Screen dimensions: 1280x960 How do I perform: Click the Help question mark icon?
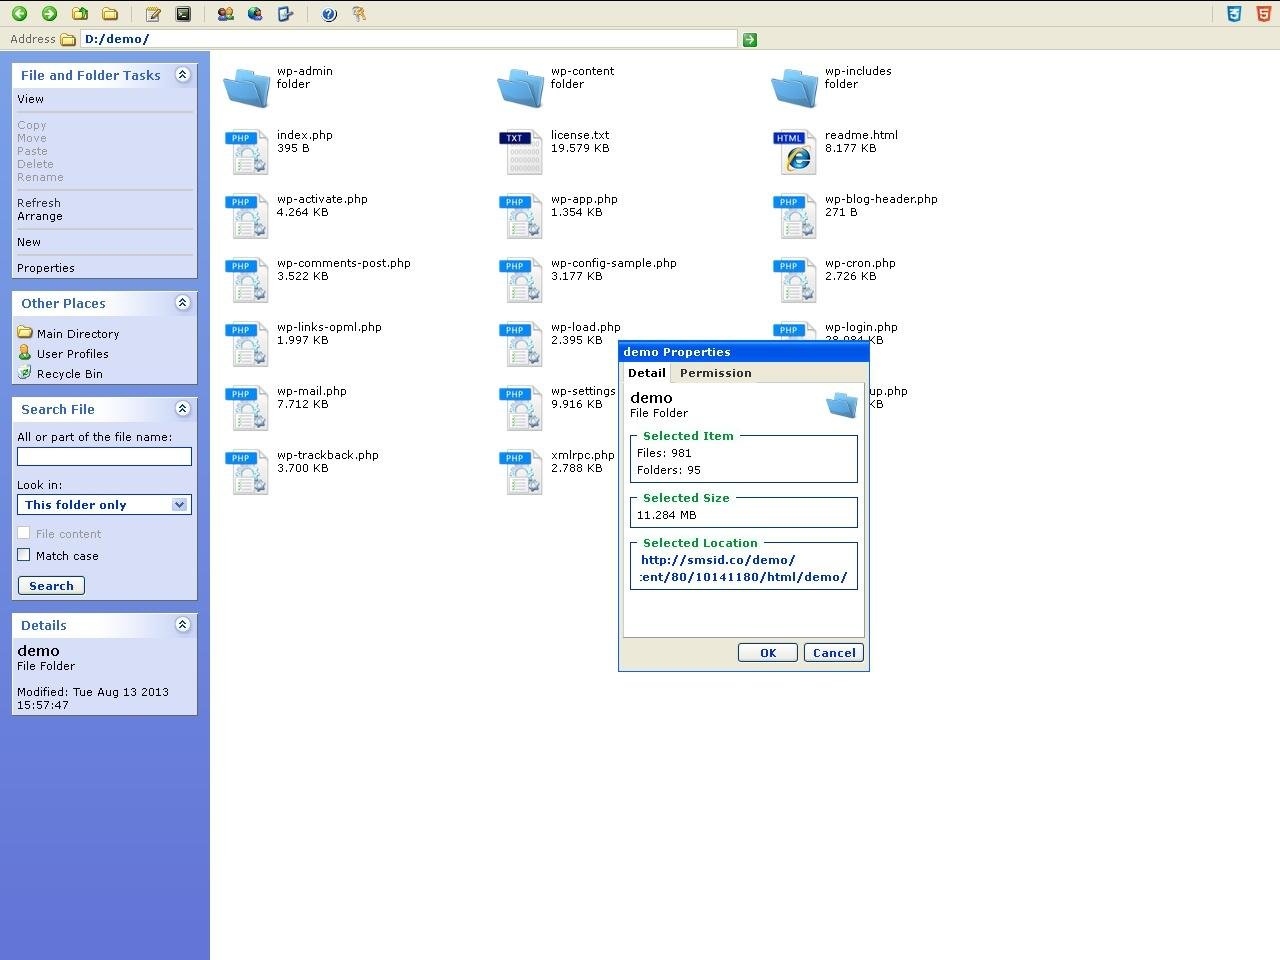coord(329,14)
